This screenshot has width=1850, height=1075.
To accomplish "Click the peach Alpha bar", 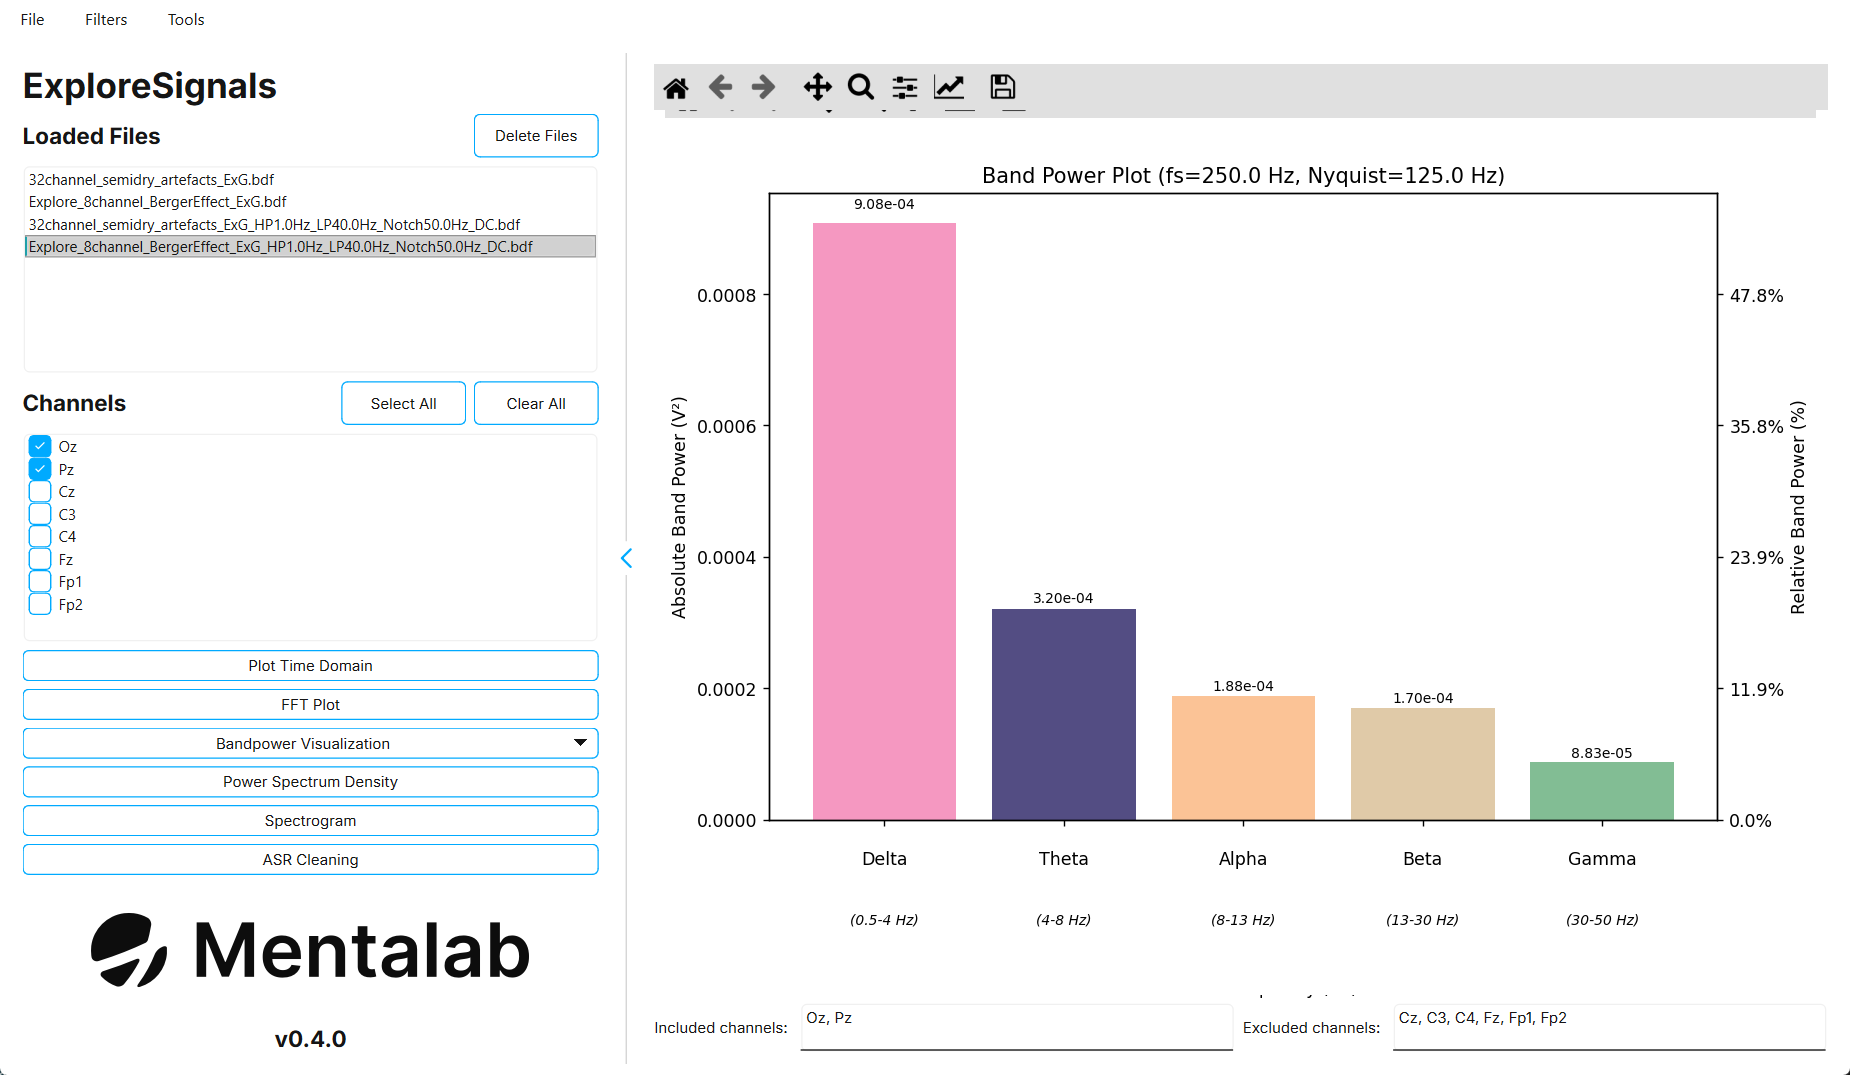I will [x=1243, y=758].
